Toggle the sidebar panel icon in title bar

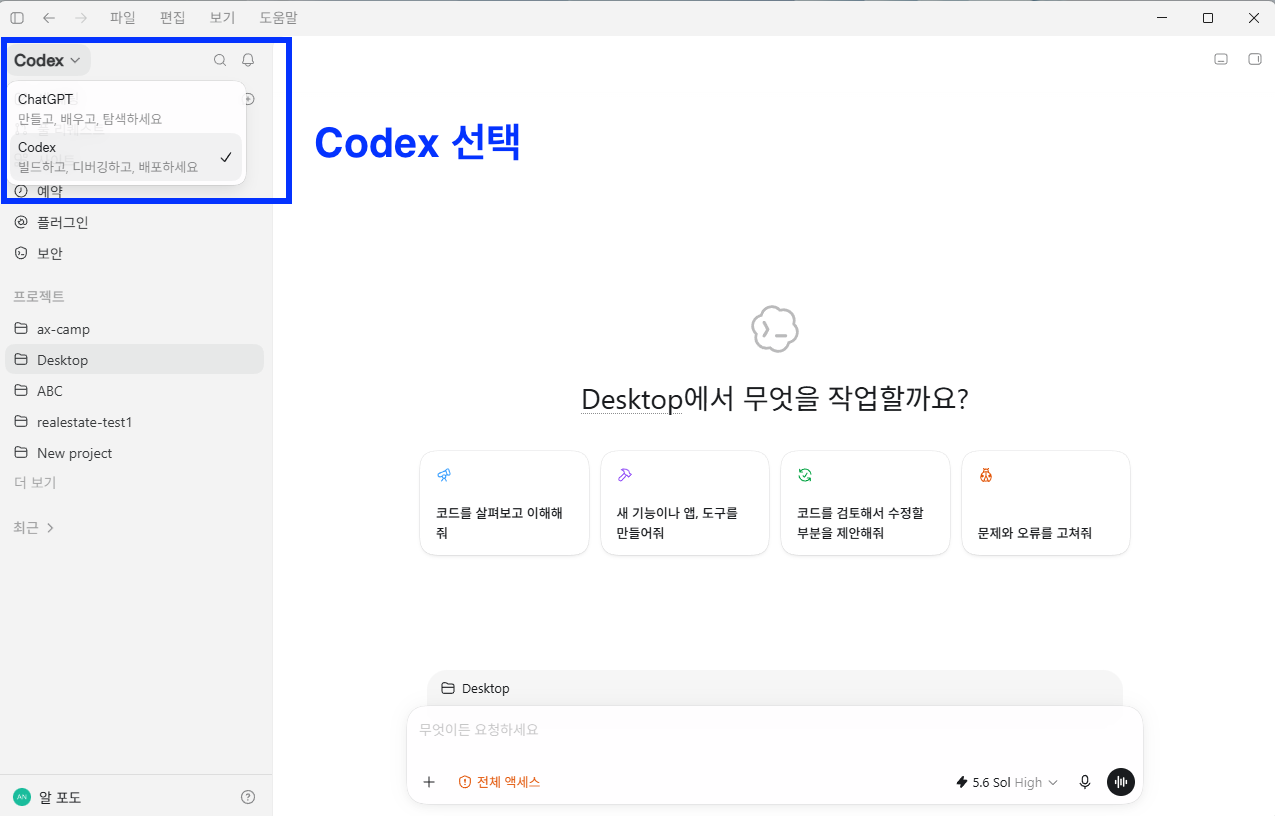[17, 18]
